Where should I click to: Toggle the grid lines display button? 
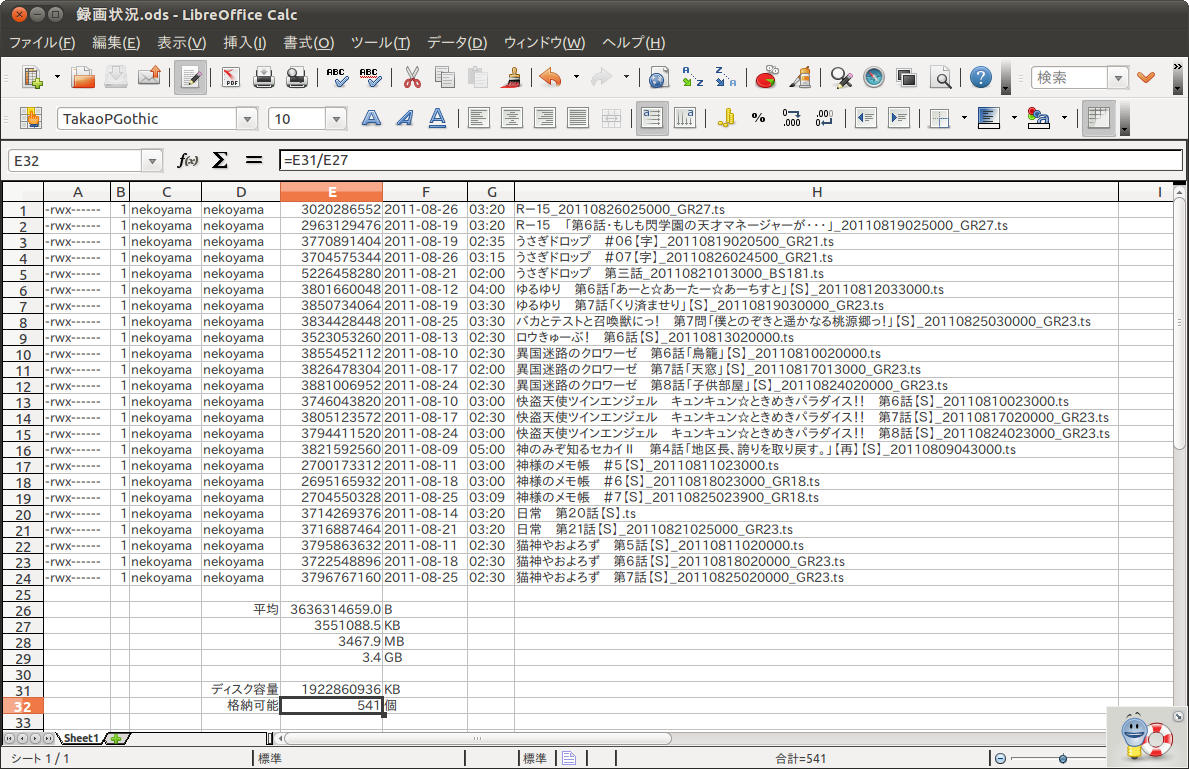click(x=1099, y=118)
